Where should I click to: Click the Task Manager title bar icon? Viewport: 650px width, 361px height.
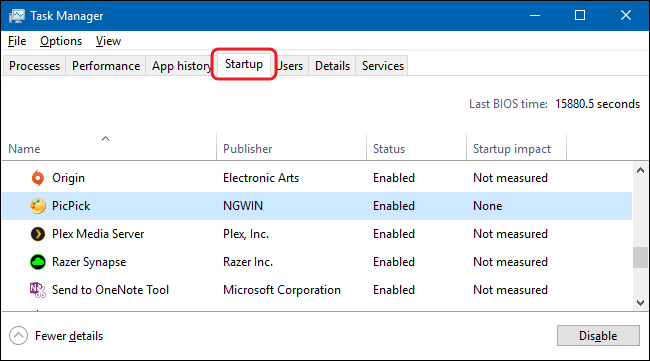[x=17, y=16]
